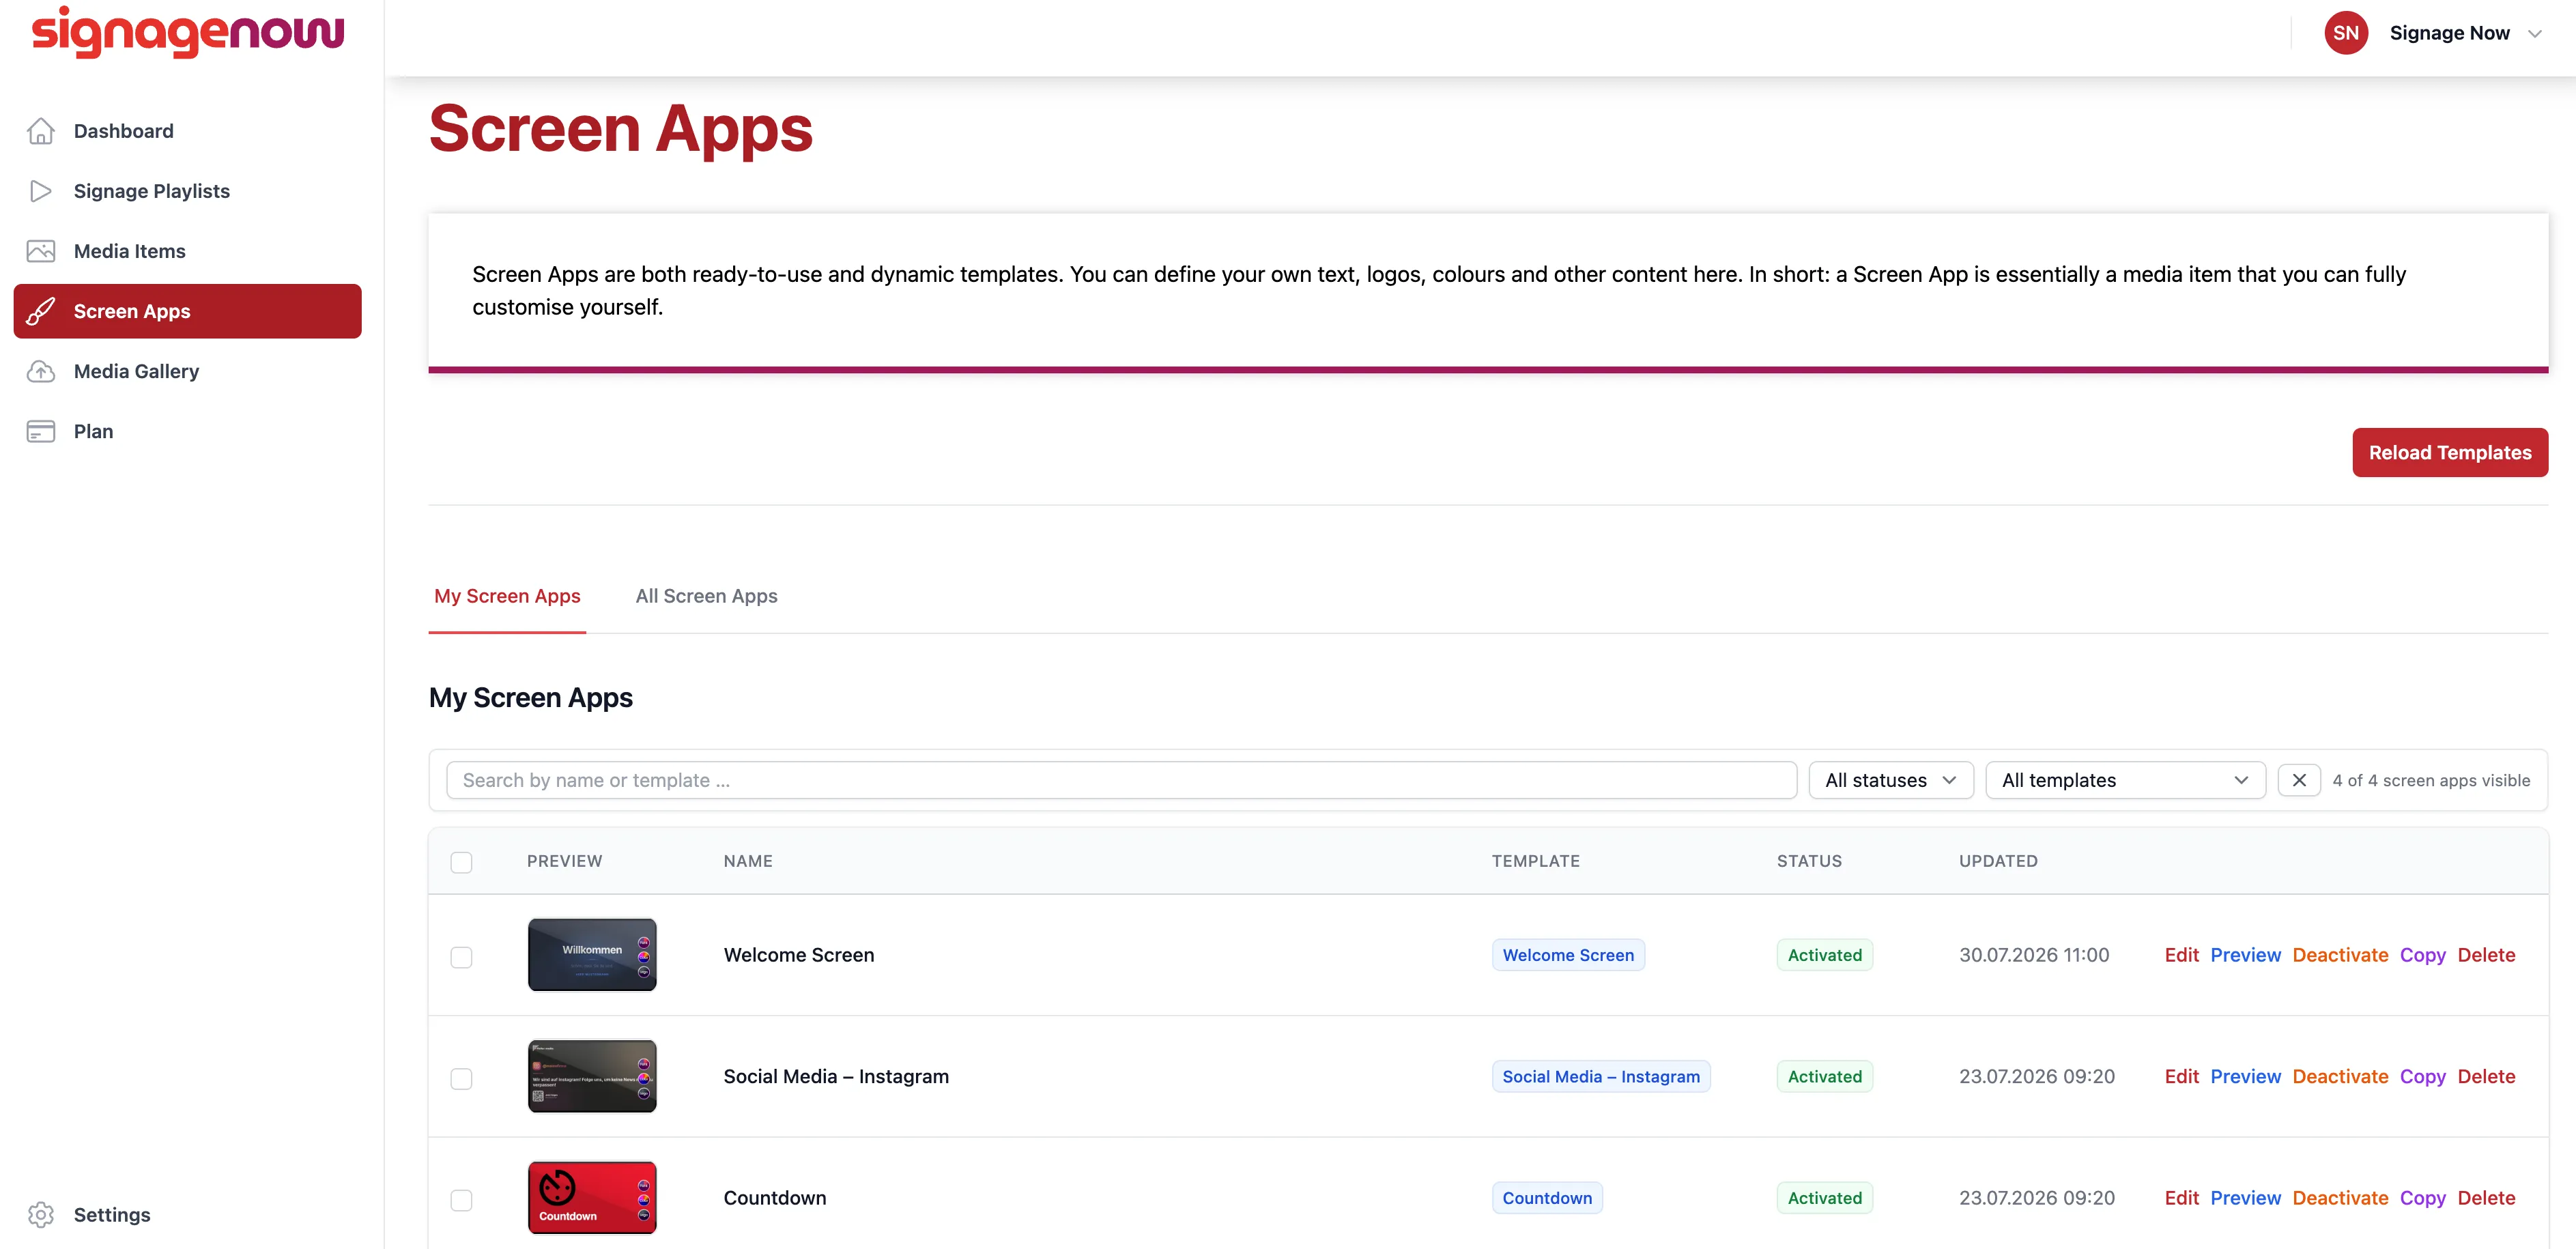Open Dashboard via the home icon
This screenshot has height=1249, width=2576.
click(x=40, y=131)
